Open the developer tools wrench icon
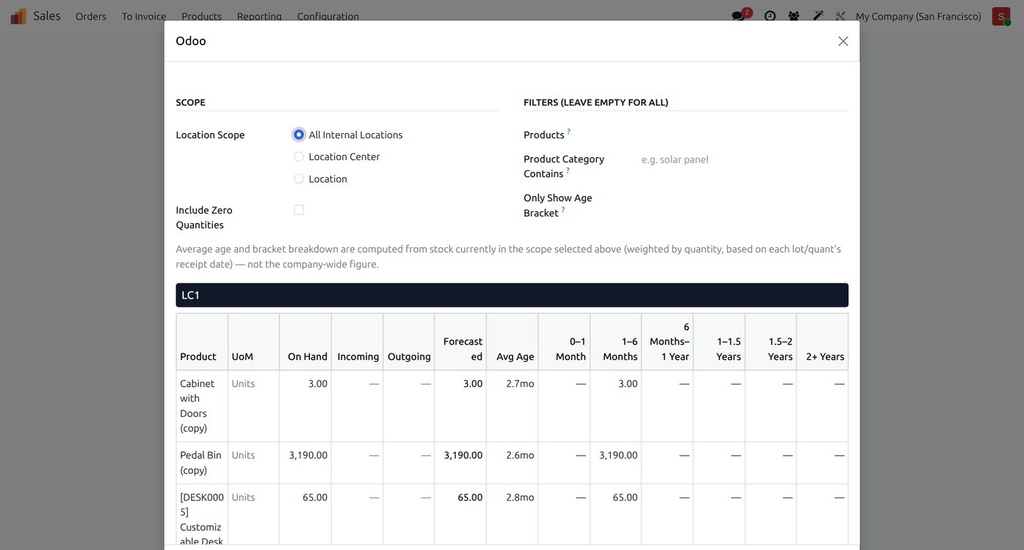This screenshot has width=1024, height=550. (840, 16)
